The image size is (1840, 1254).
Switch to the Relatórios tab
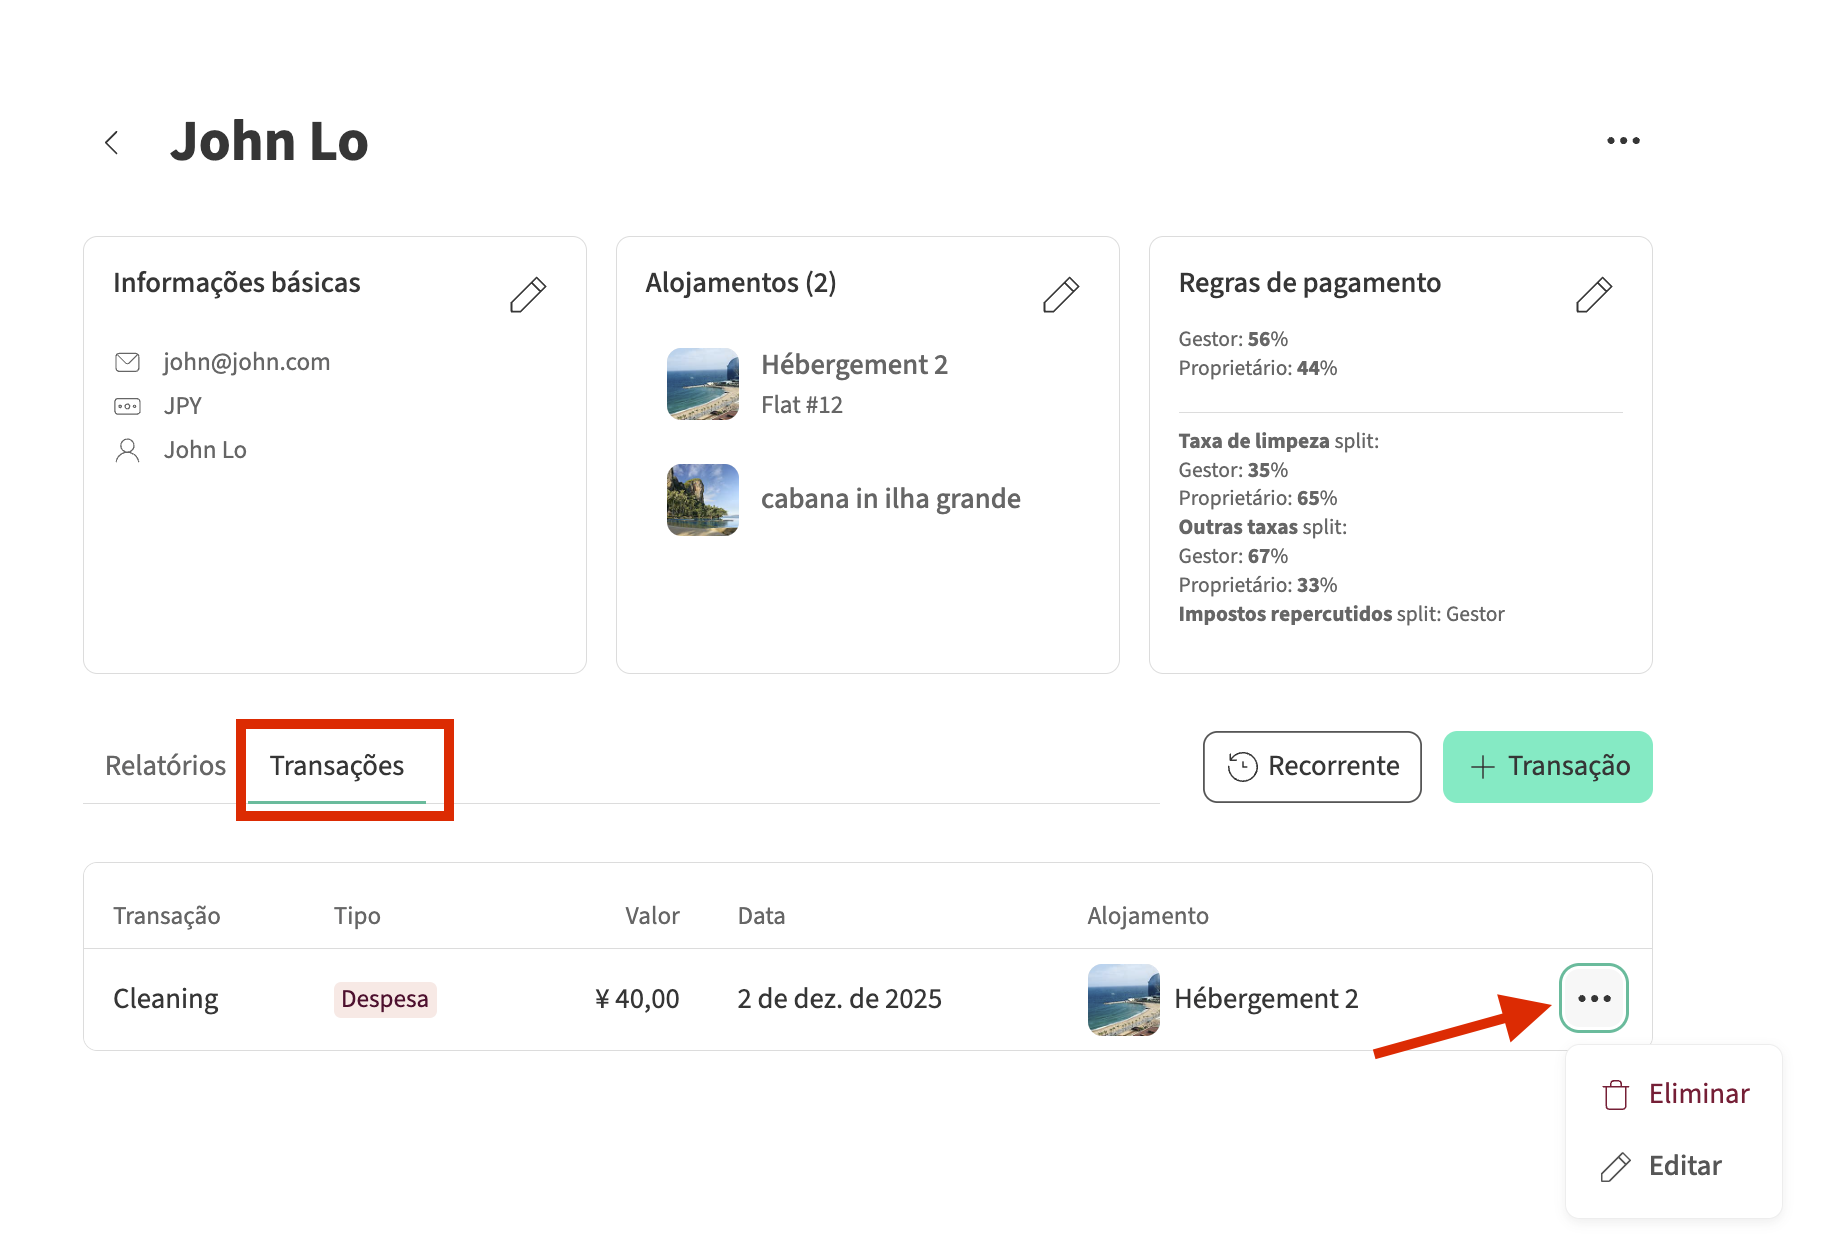tap(166, 766)
